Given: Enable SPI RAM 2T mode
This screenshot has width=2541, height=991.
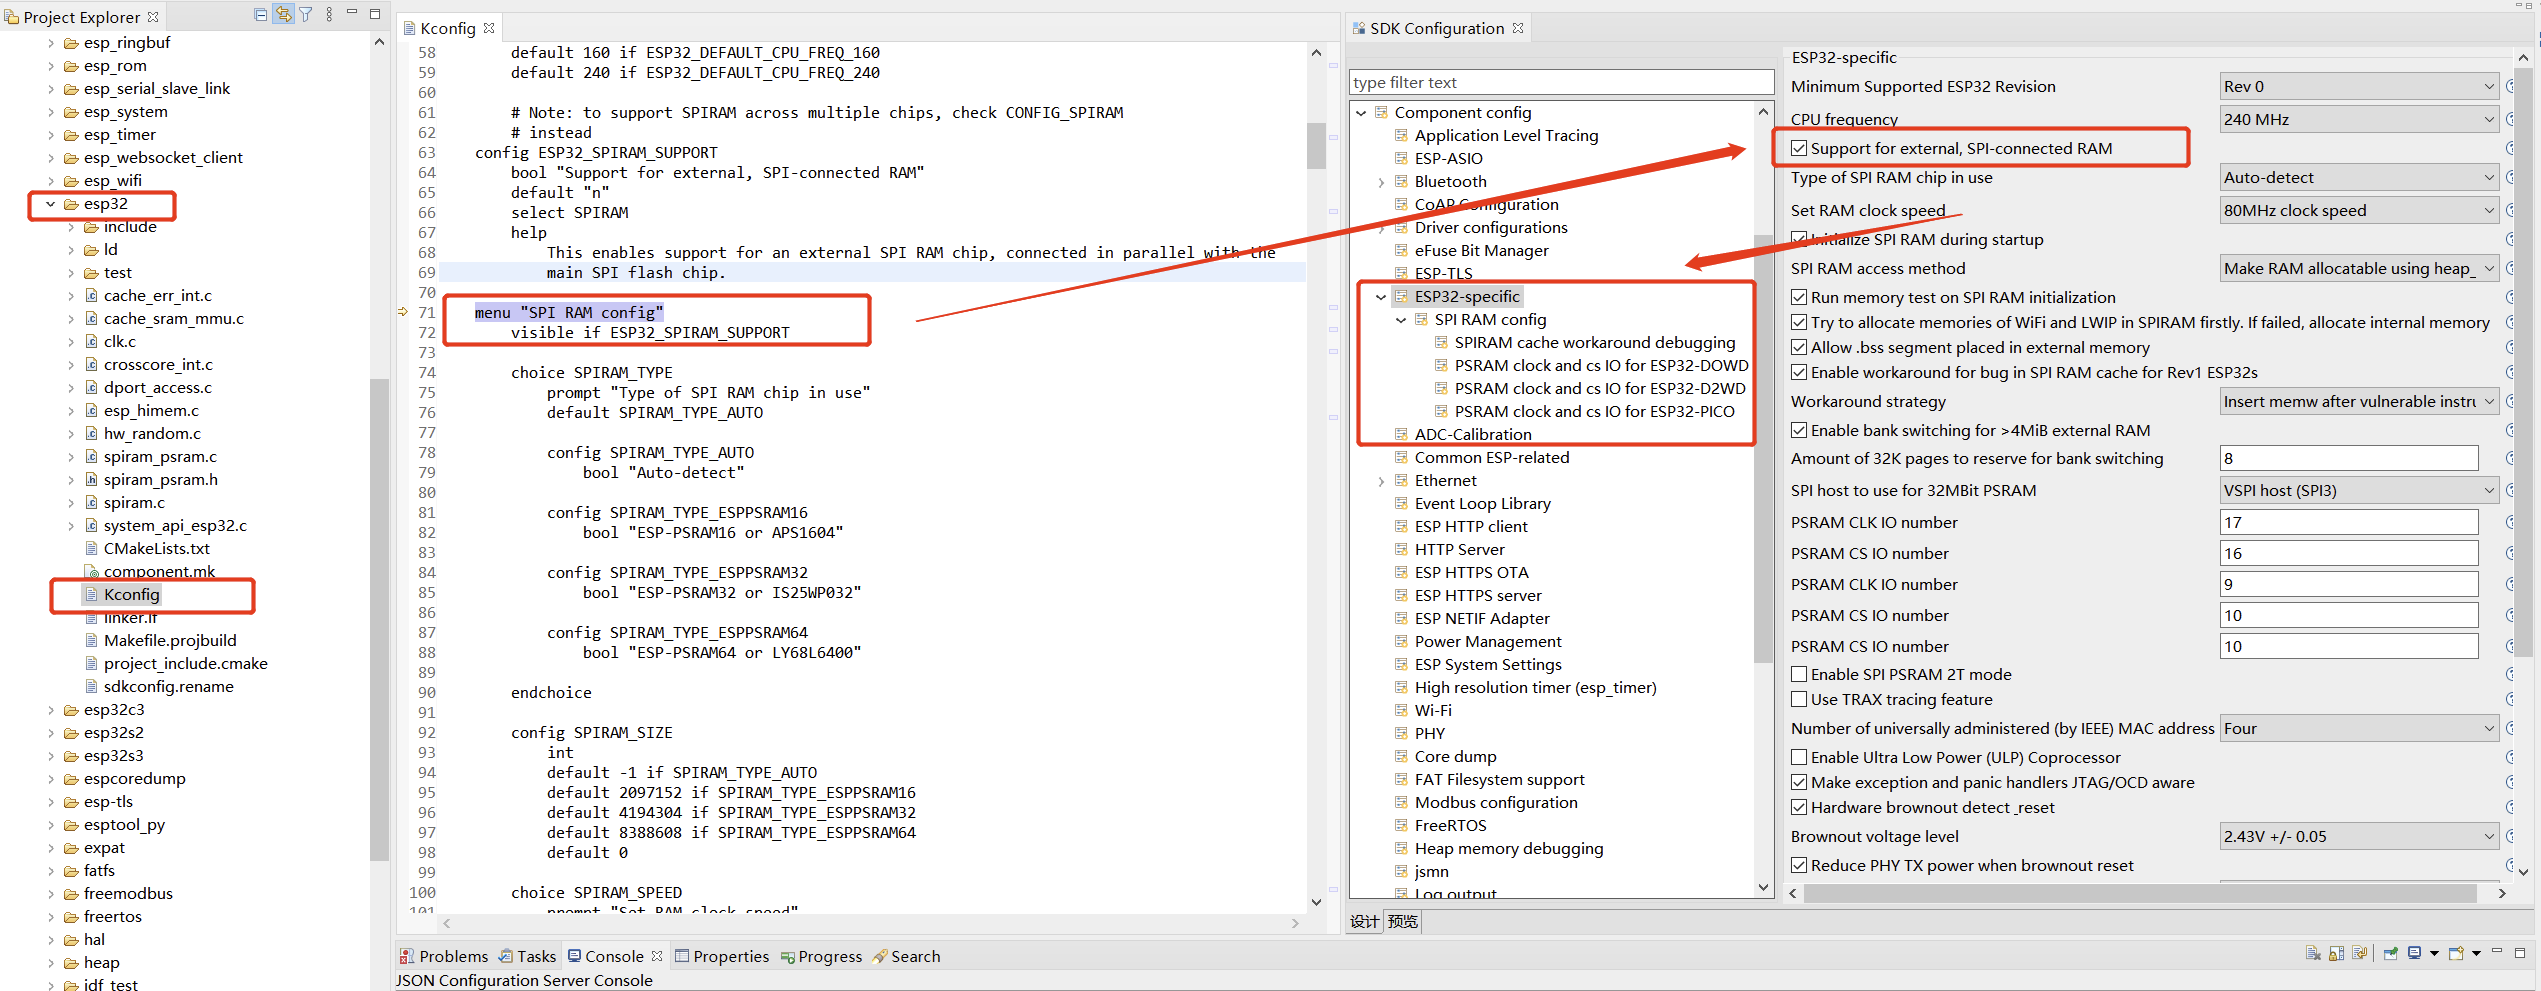Looking at the screenshot, I should point(1800,674).
